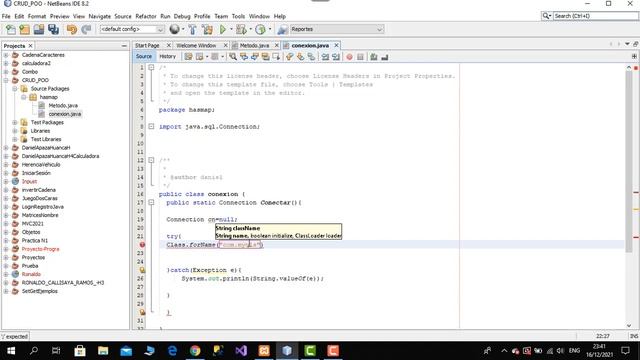Open Windows Start menu
This screenshot has width=640, height=360.
coord(11,351)
